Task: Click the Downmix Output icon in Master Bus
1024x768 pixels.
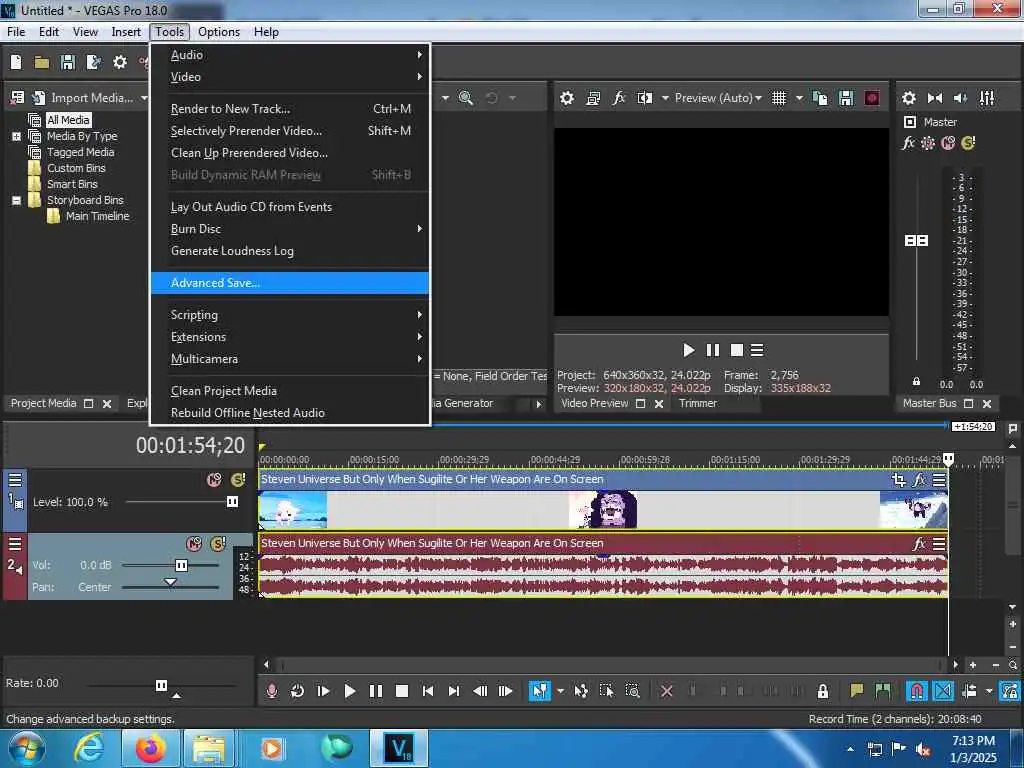Action: 935,98
